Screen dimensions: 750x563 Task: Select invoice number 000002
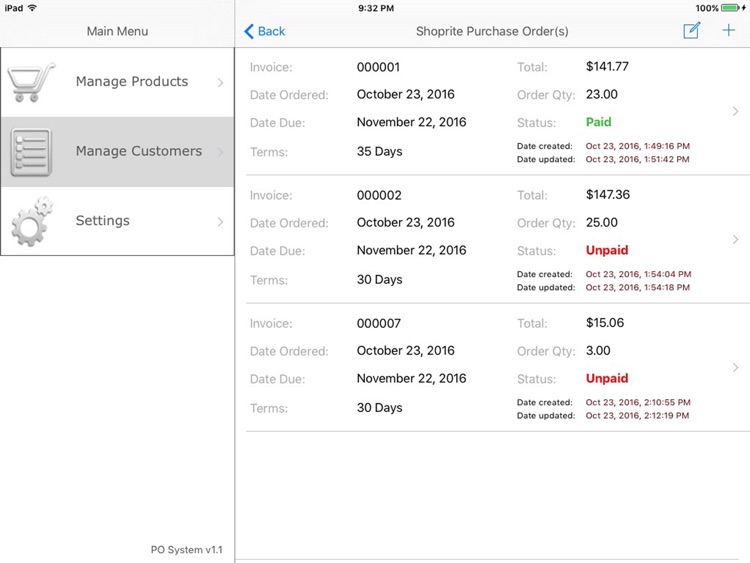tap(379, 195)
